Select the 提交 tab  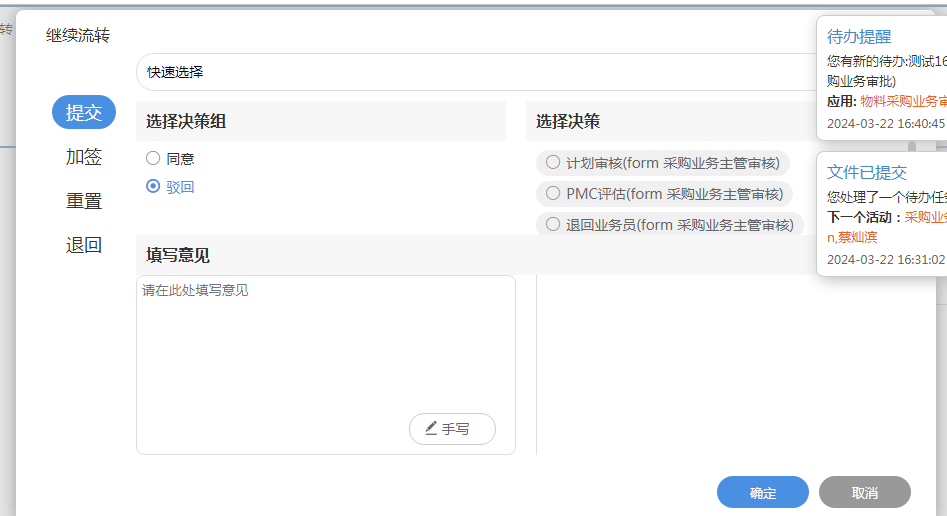[x=83, y=112]
